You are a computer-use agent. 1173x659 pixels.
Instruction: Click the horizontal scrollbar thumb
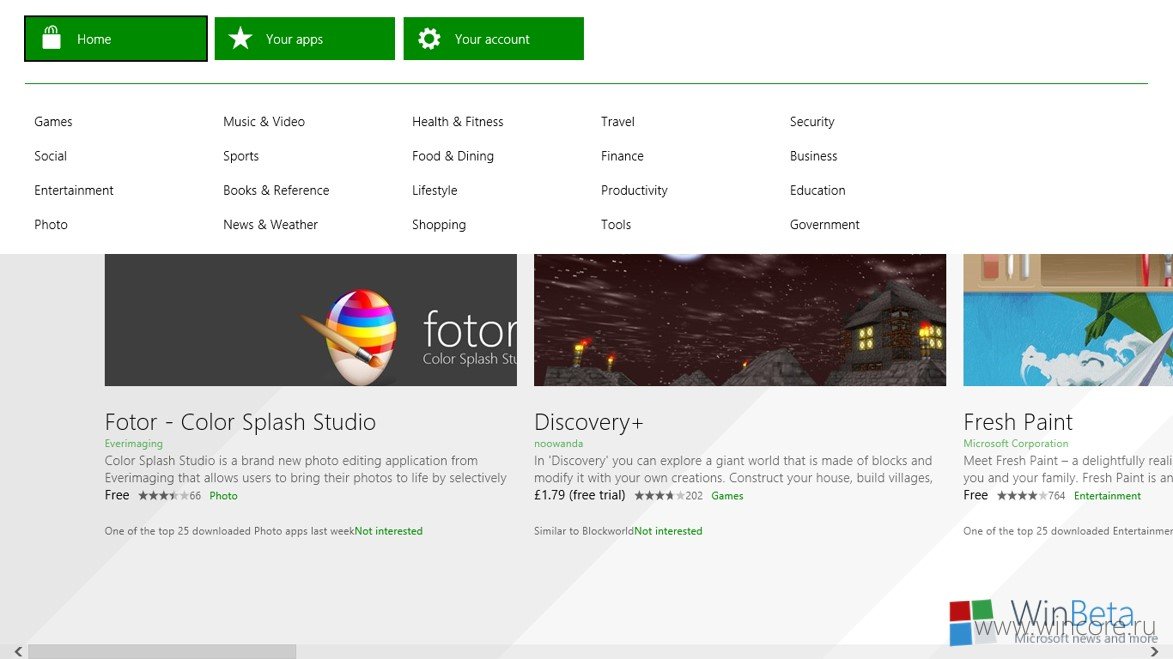click(x=162, y=652)
